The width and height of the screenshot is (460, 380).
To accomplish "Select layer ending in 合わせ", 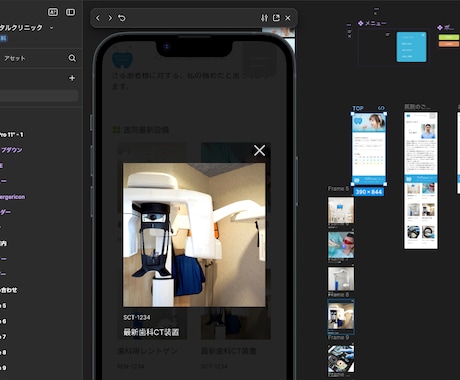I will pyautogui.click(x=9, y=290).
